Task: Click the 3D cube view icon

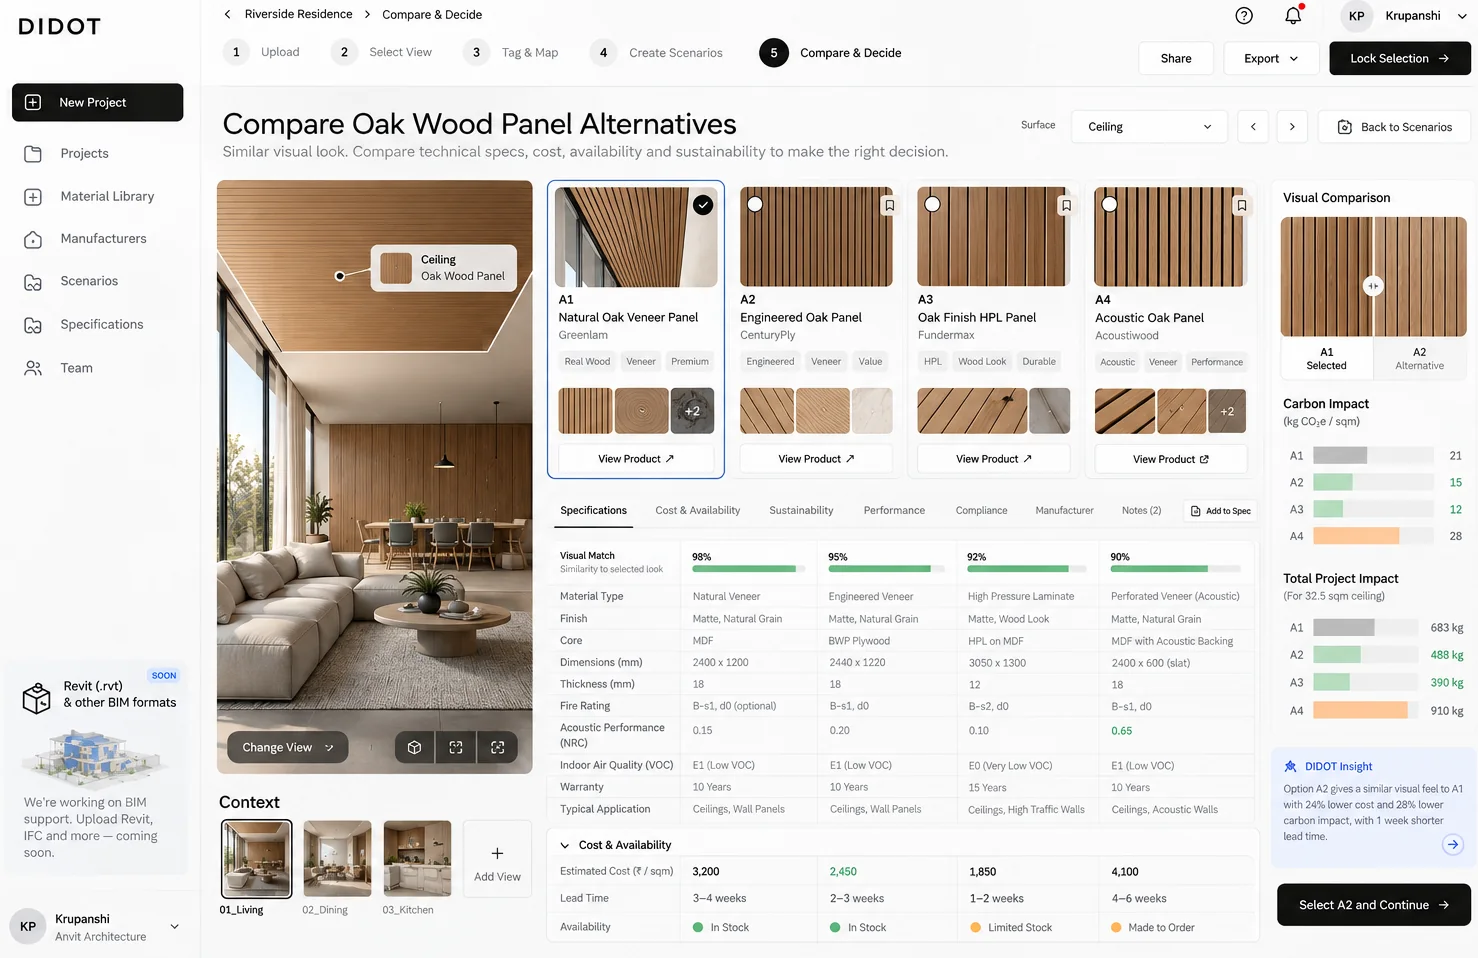Action: pyautogui.click(x=414, y=747)
